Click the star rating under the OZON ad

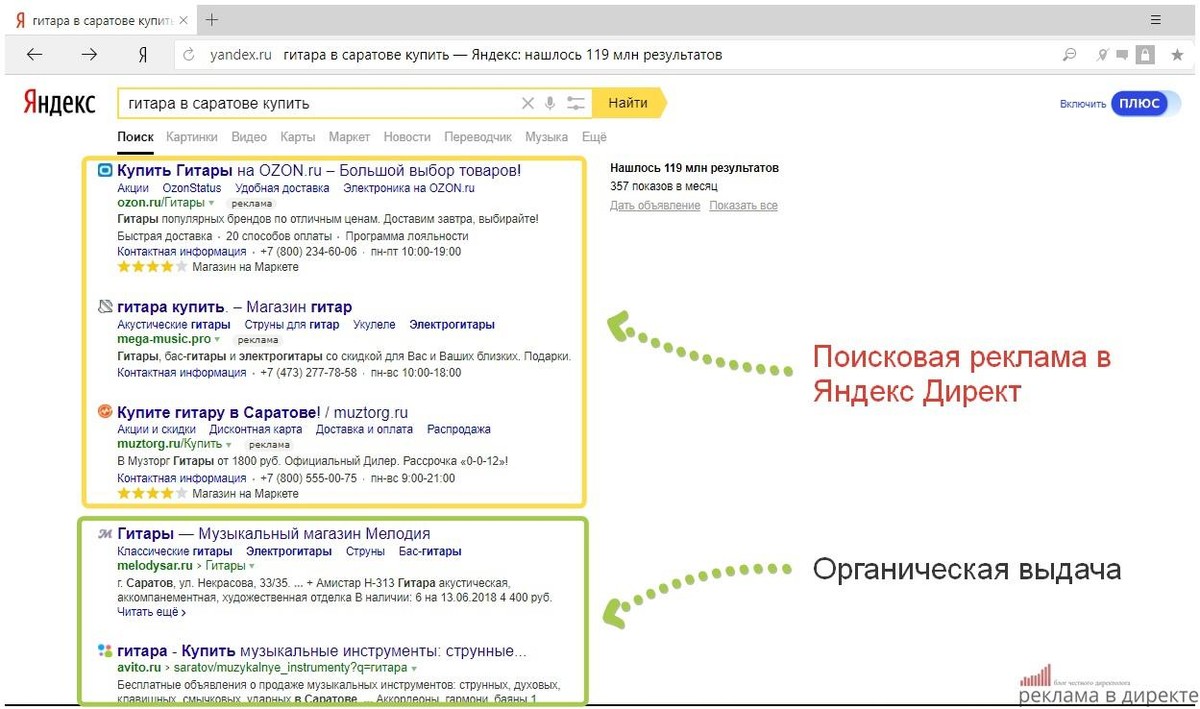[152, 267]
